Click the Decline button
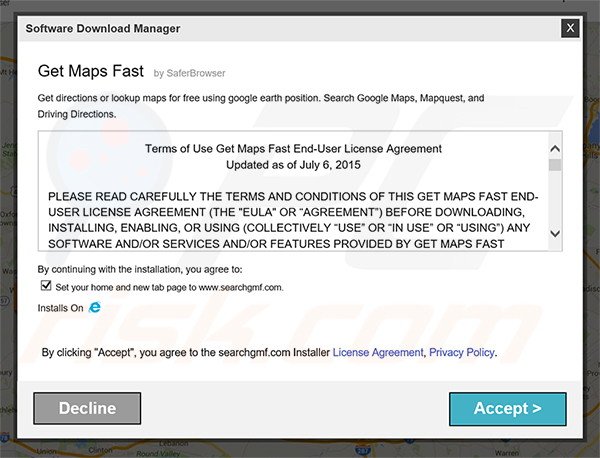Viewport: 600px width, 458px height. pos(87,408)
